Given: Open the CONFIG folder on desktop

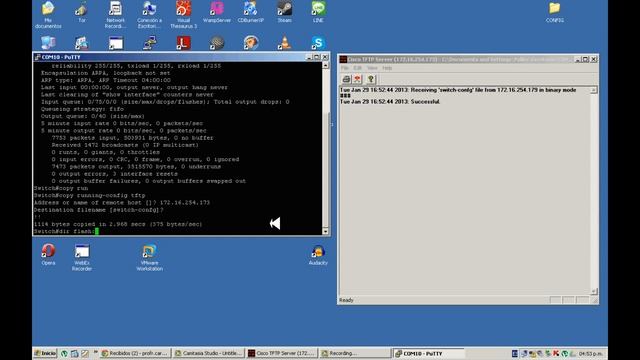Looking at the screenshot, I should coord(555,12).
